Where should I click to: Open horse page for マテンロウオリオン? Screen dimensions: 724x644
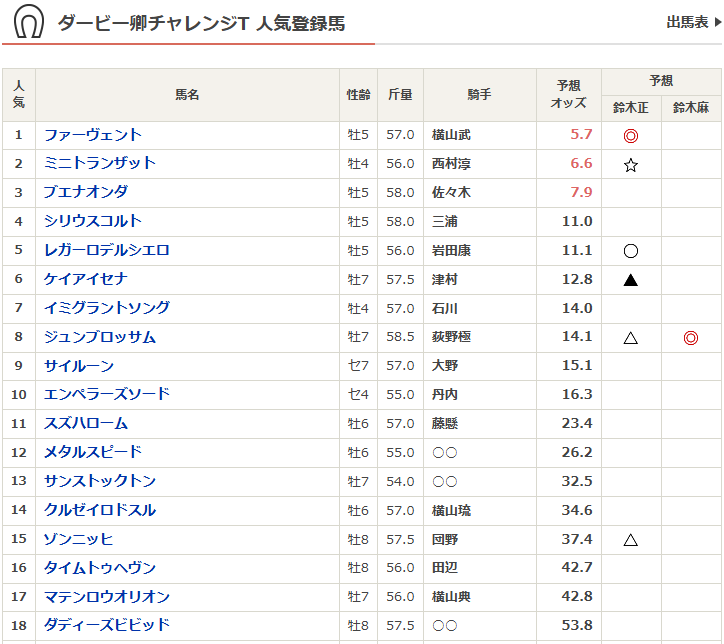point(107,597)
